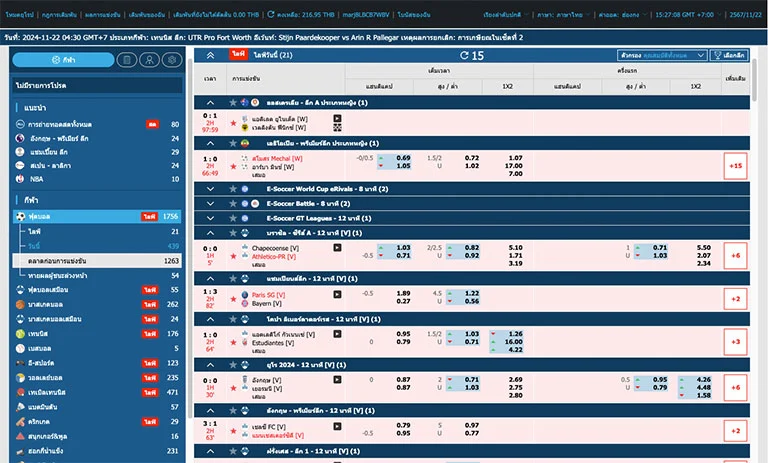Switch to the main sports tab in sidebar
The height and width of the screenshot is (463, 768).
pos(63,60)
